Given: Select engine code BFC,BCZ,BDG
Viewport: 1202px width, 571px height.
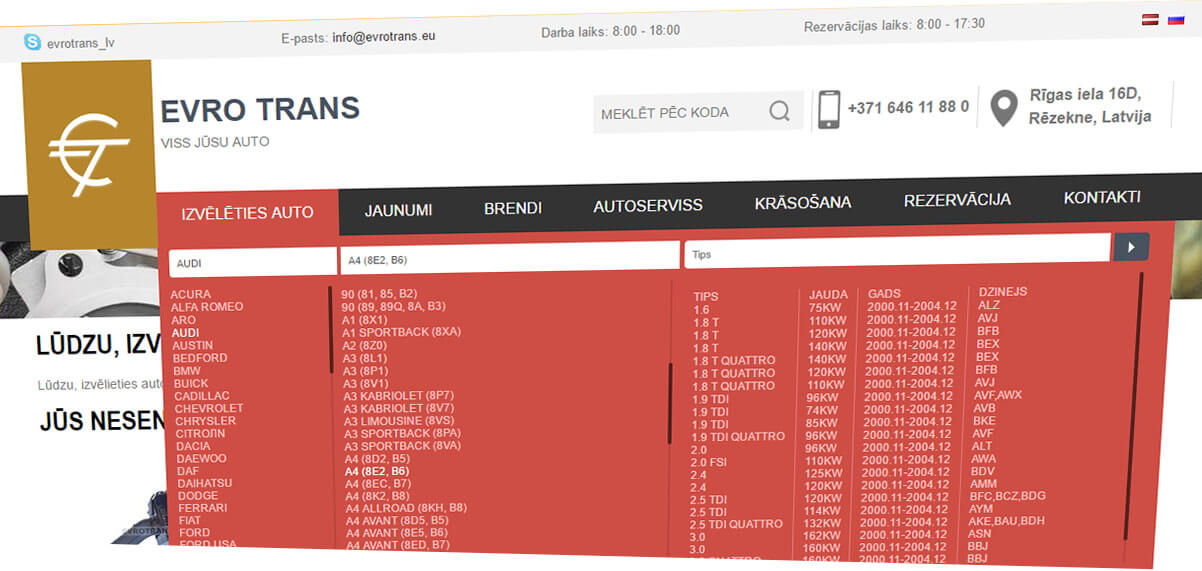Looking at the screenshot, I should coord(1007,496).
